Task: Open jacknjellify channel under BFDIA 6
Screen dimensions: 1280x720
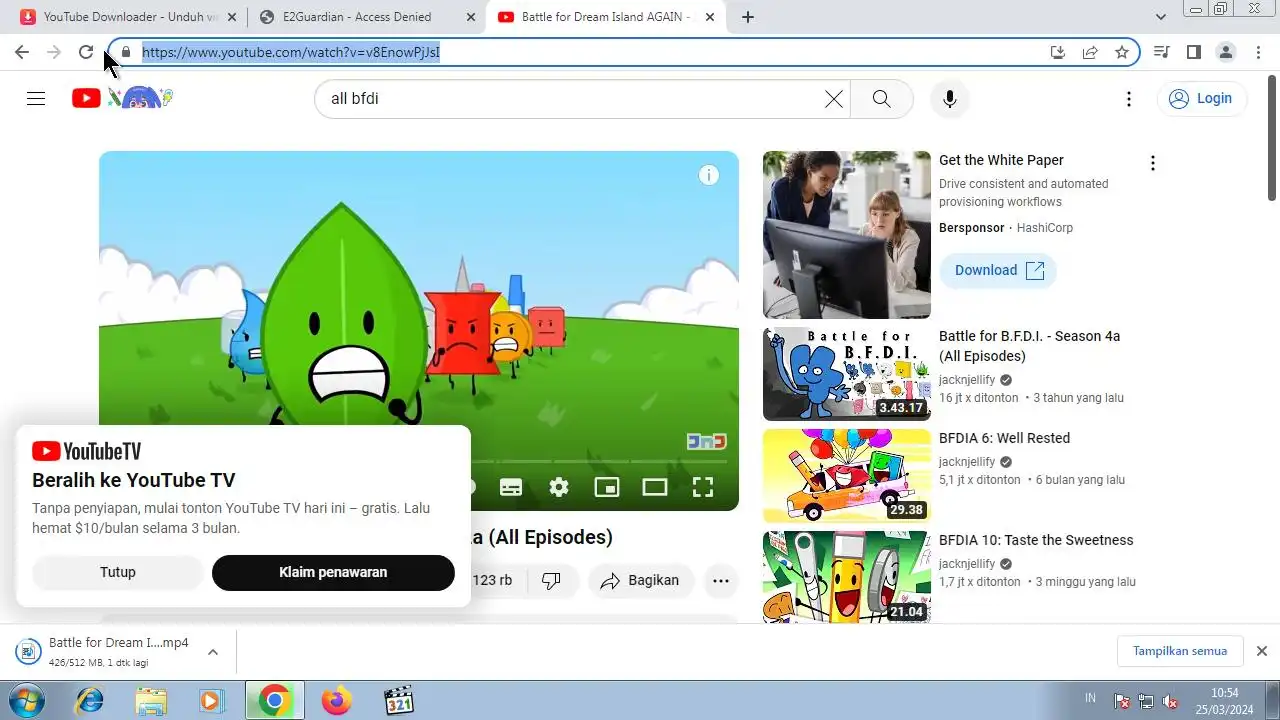Action: tap(967, 462)
